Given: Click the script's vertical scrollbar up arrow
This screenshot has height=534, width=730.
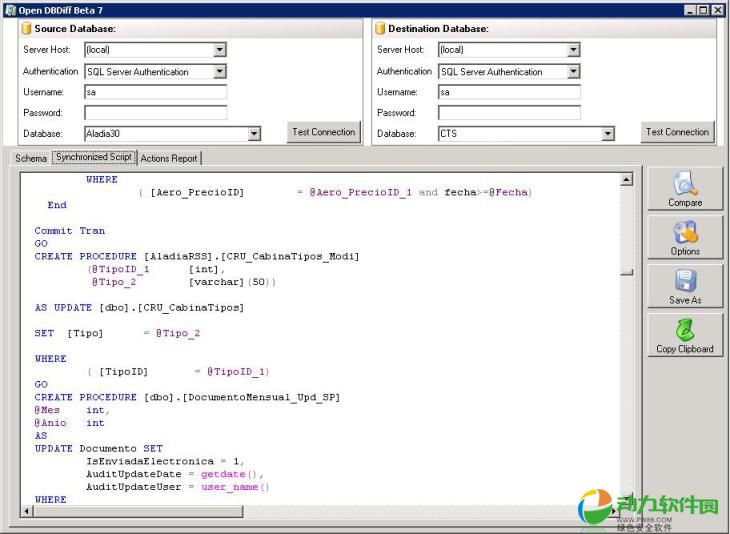Looking at the screenshot, I should [627, 180].
